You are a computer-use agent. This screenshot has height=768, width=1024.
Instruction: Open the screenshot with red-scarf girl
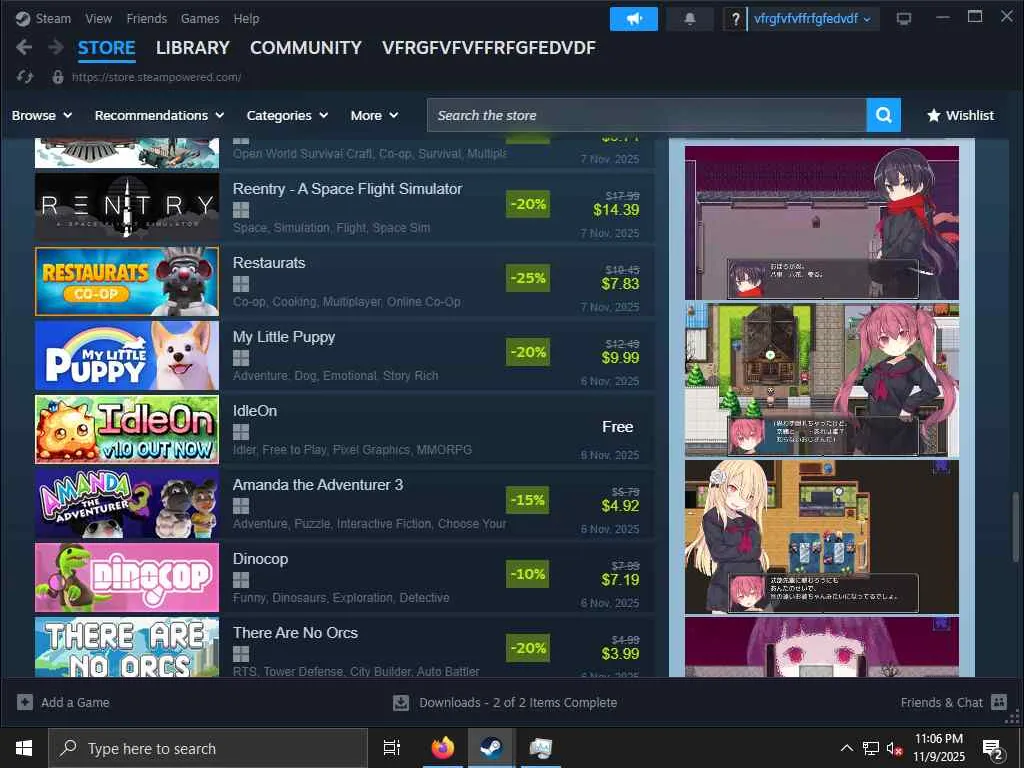point(822,222)
